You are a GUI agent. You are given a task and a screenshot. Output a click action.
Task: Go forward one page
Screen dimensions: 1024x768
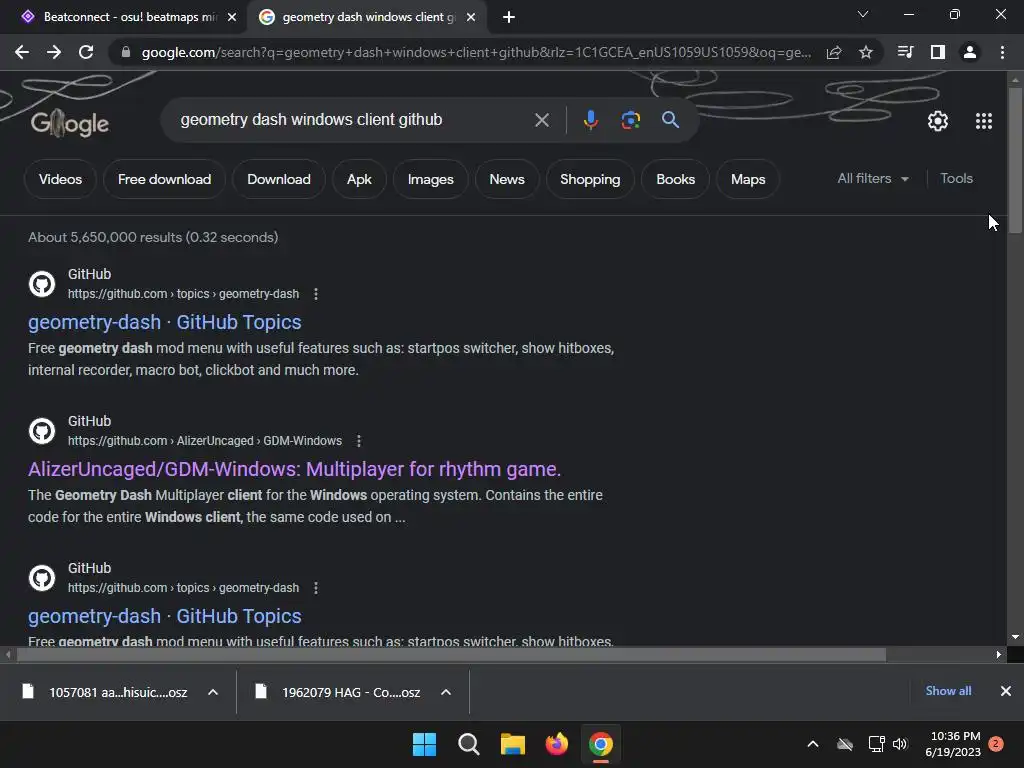(54, 52)
